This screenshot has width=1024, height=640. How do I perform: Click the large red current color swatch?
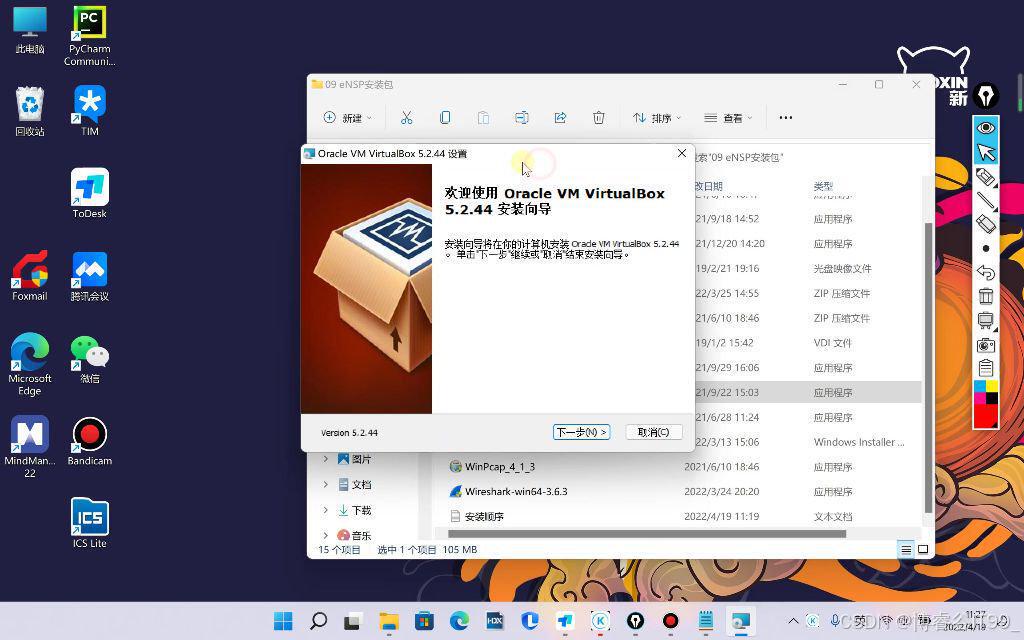coord(985,417)
